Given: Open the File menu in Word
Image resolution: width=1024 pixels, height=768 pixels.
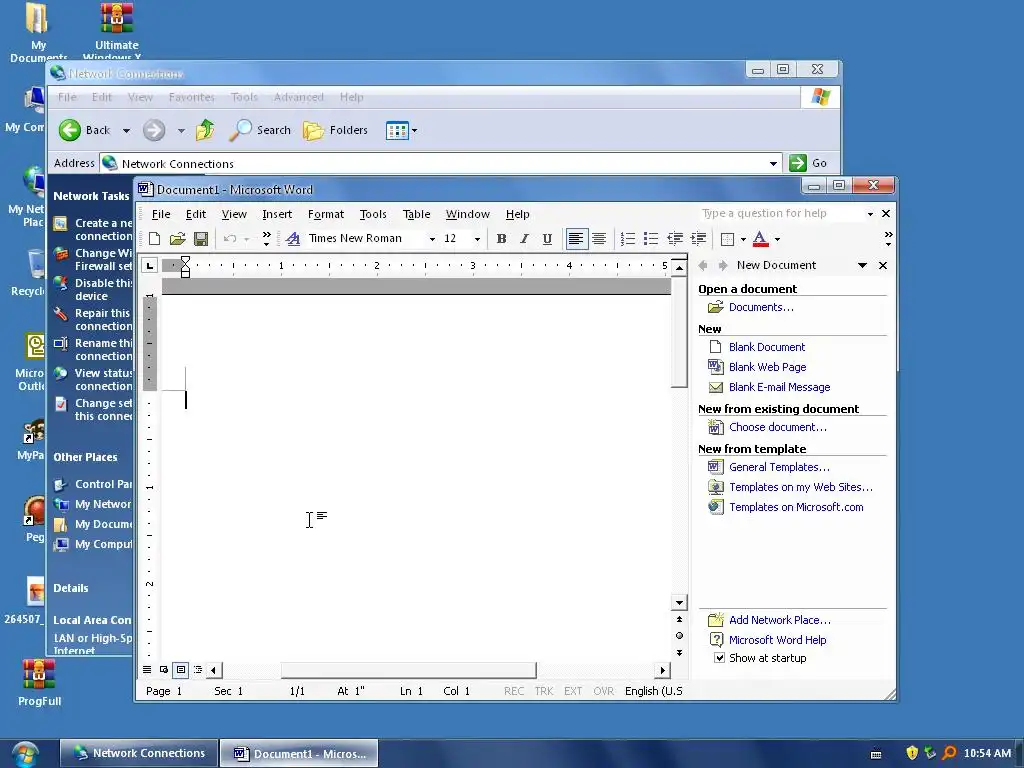Looking at the screenshot, I should 161,214.
